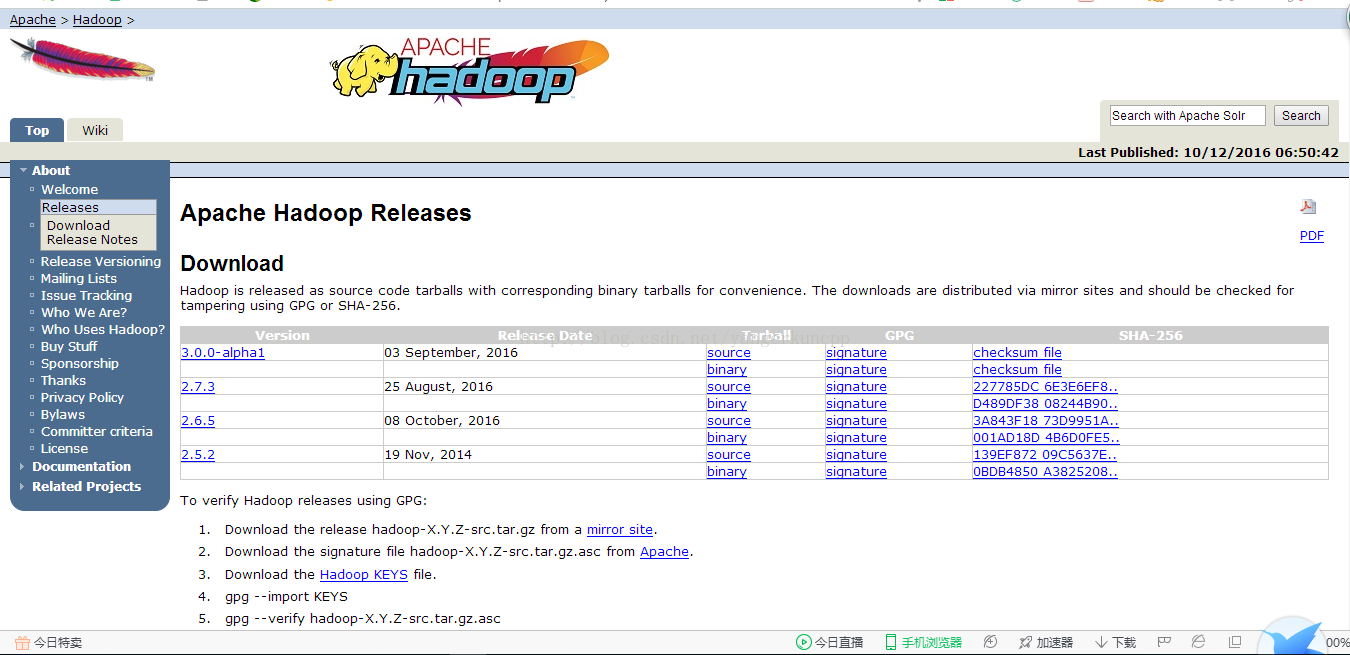Click the Last Published timestamp text

tap(1208, 153)
